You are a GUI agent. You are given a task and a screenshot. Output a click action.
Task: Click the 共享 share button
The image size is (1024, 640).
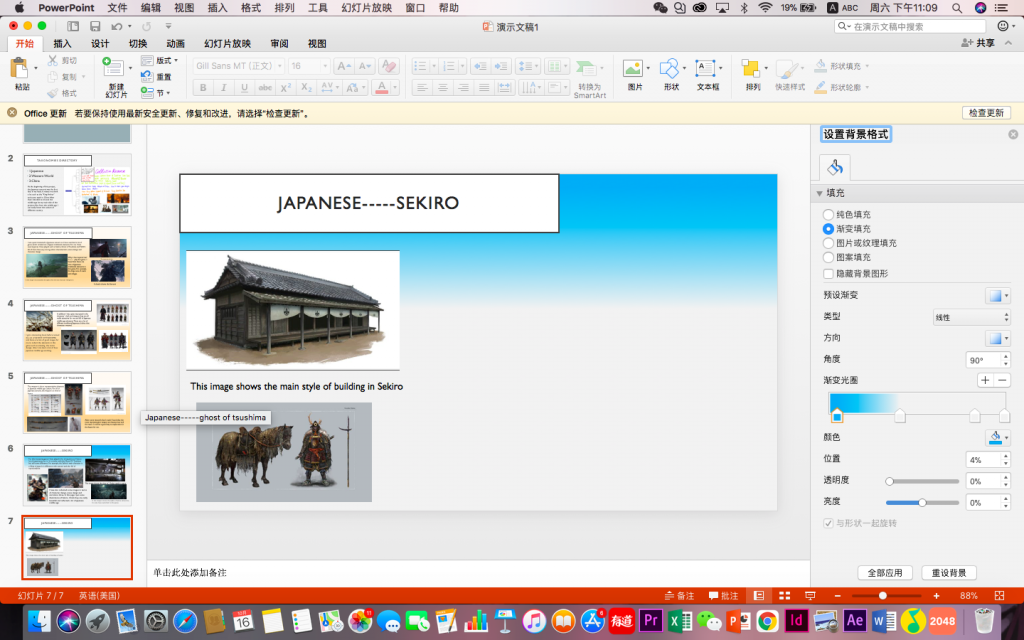(x=978, y=43)
